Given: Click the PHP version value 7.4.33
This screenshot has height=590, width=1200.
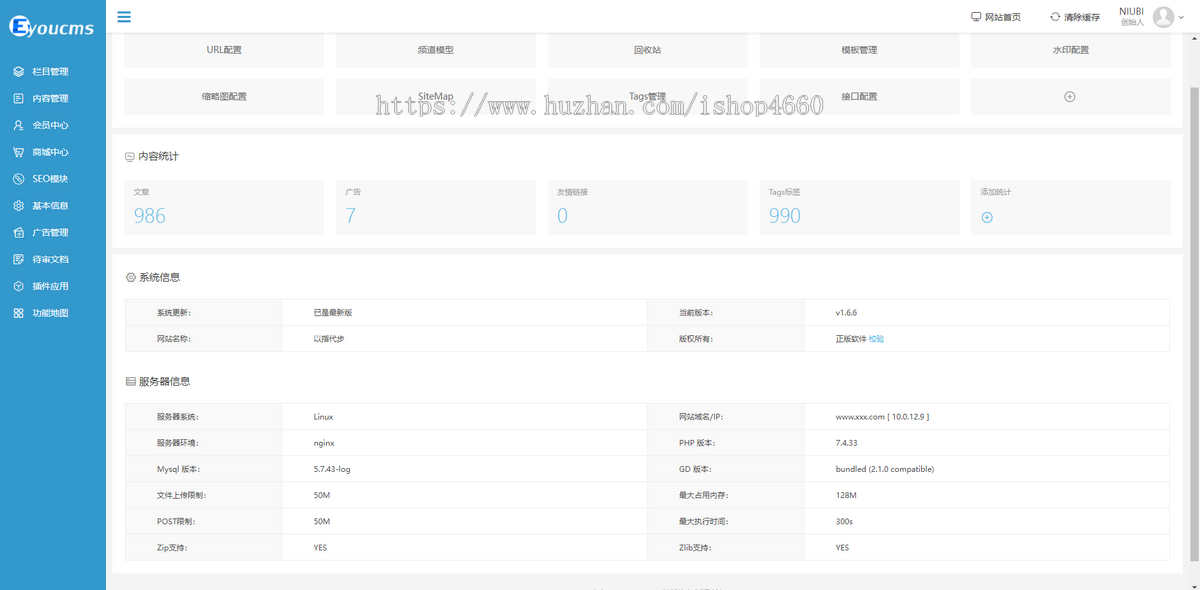Looking at the screenshot, I should click(848, 443).
